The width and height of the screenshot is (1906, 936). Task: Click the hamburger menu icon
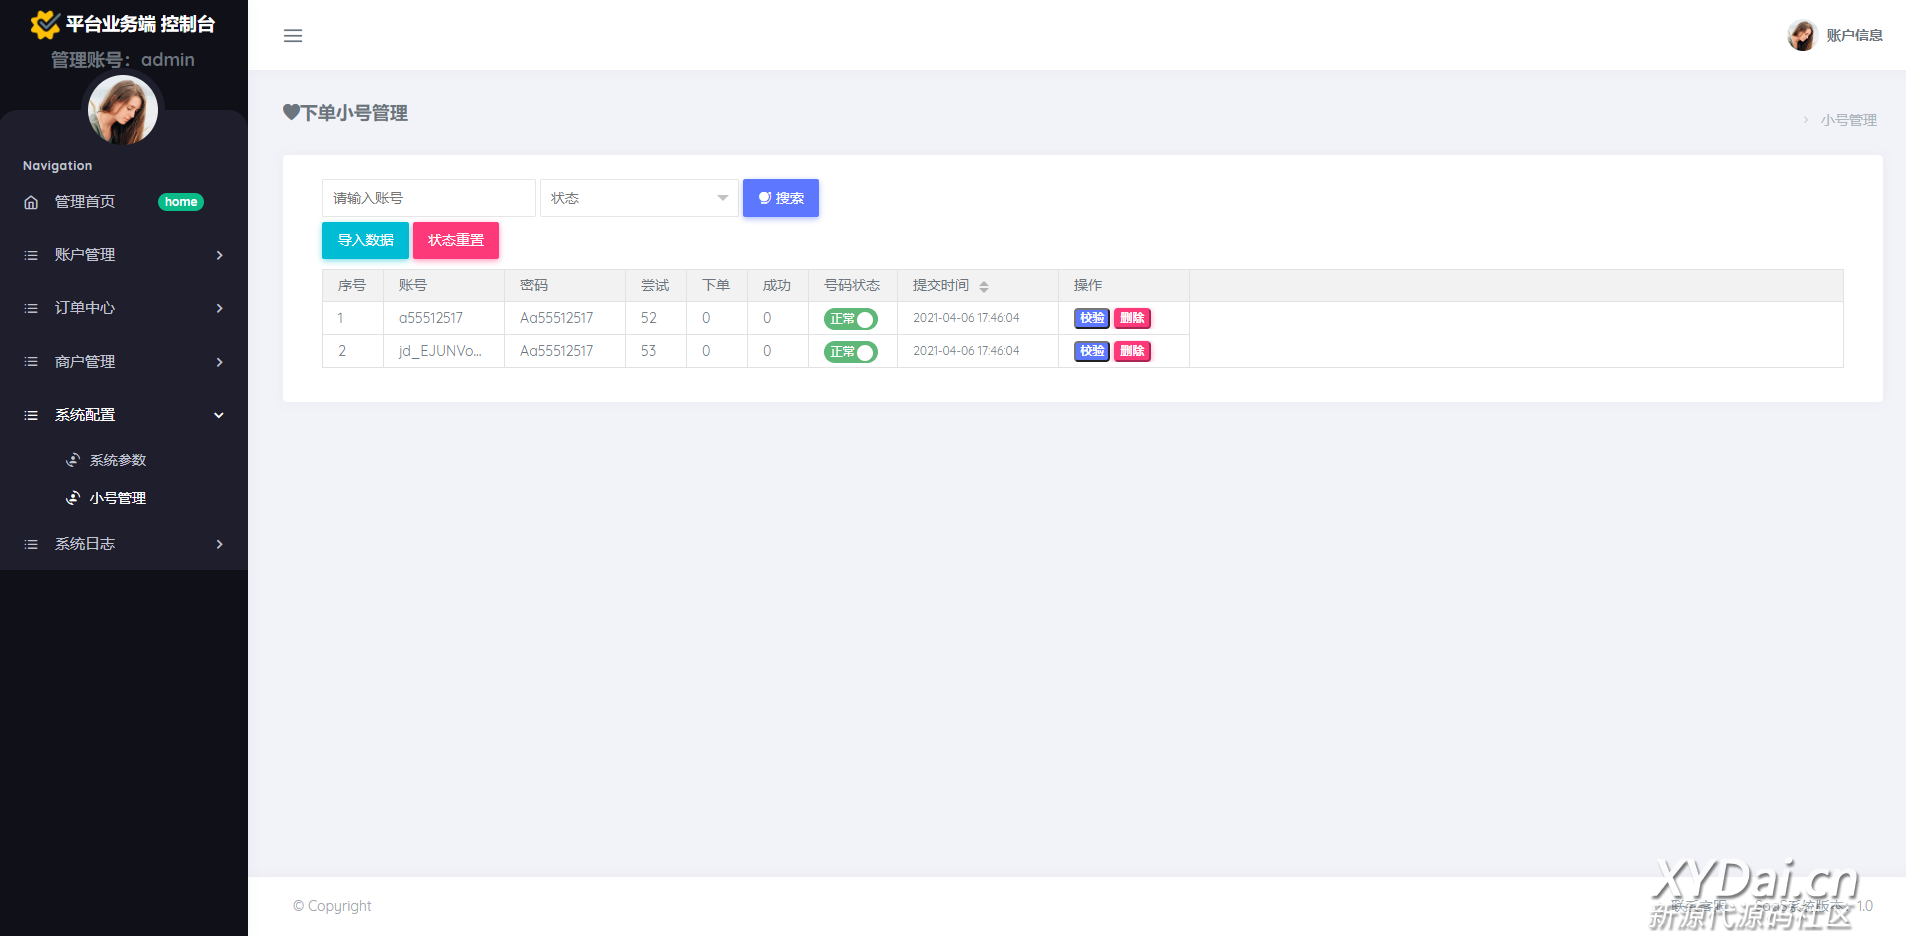click(x=293, y=36)
